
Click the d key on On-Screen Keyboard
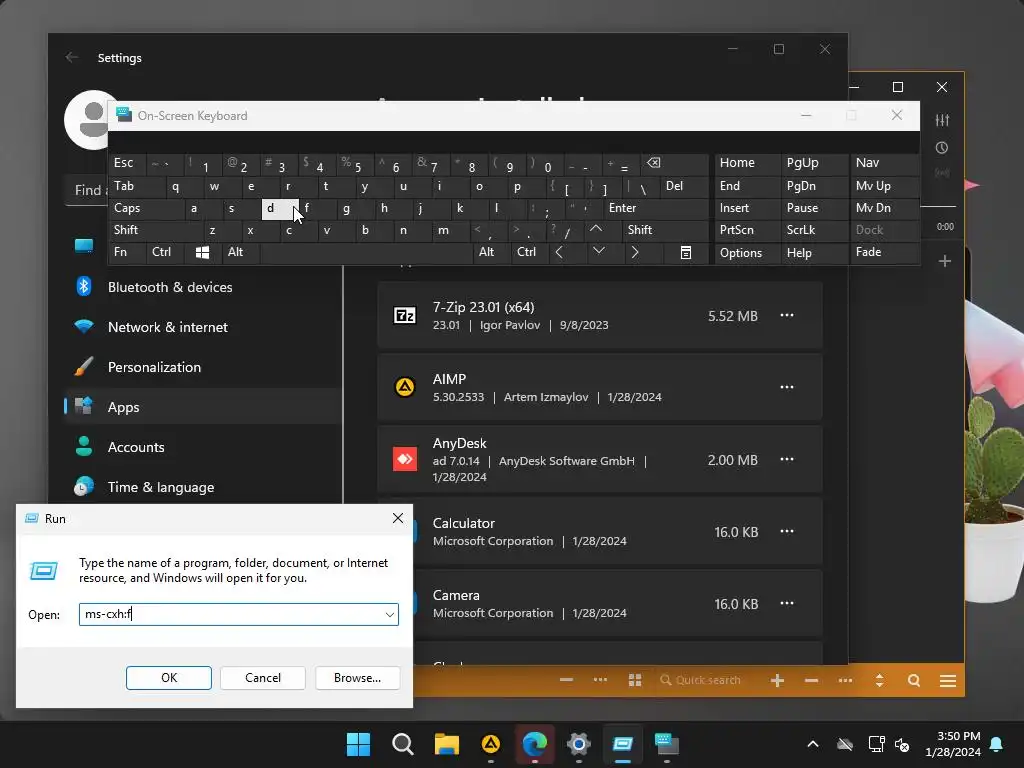(280, 208)
